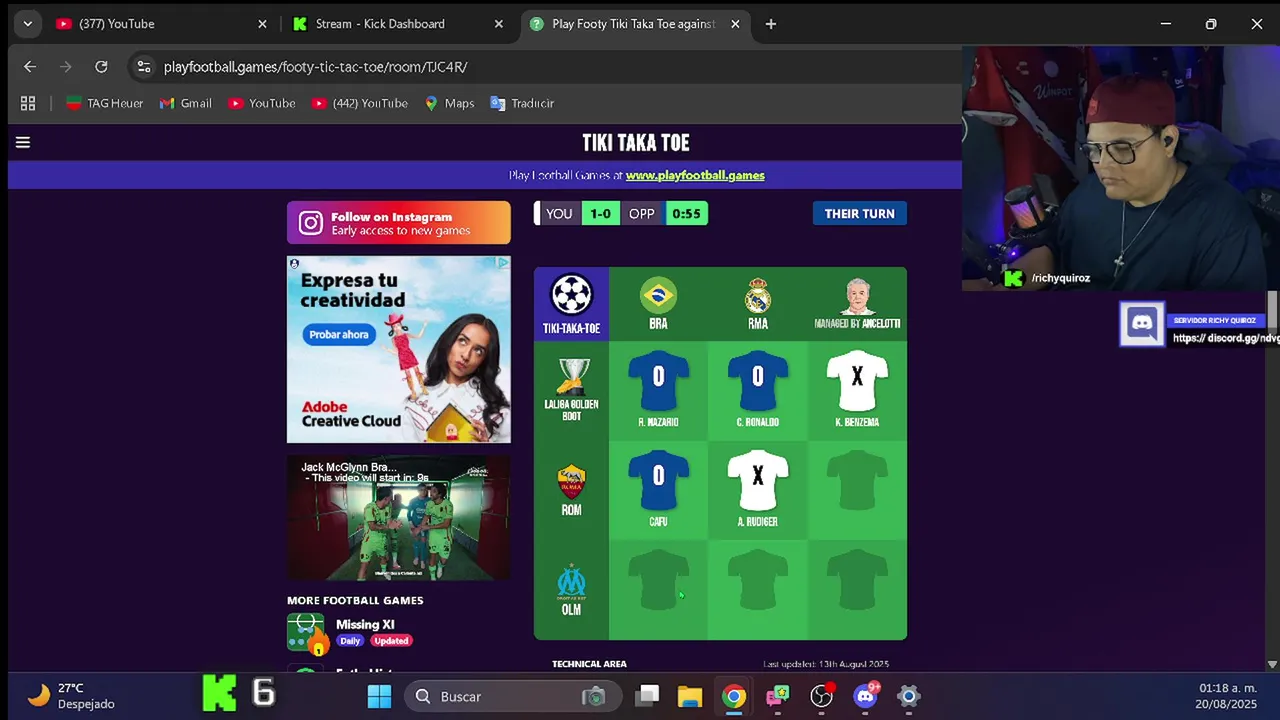Open the tab search dropdown arrow

[x=27, y=24]
